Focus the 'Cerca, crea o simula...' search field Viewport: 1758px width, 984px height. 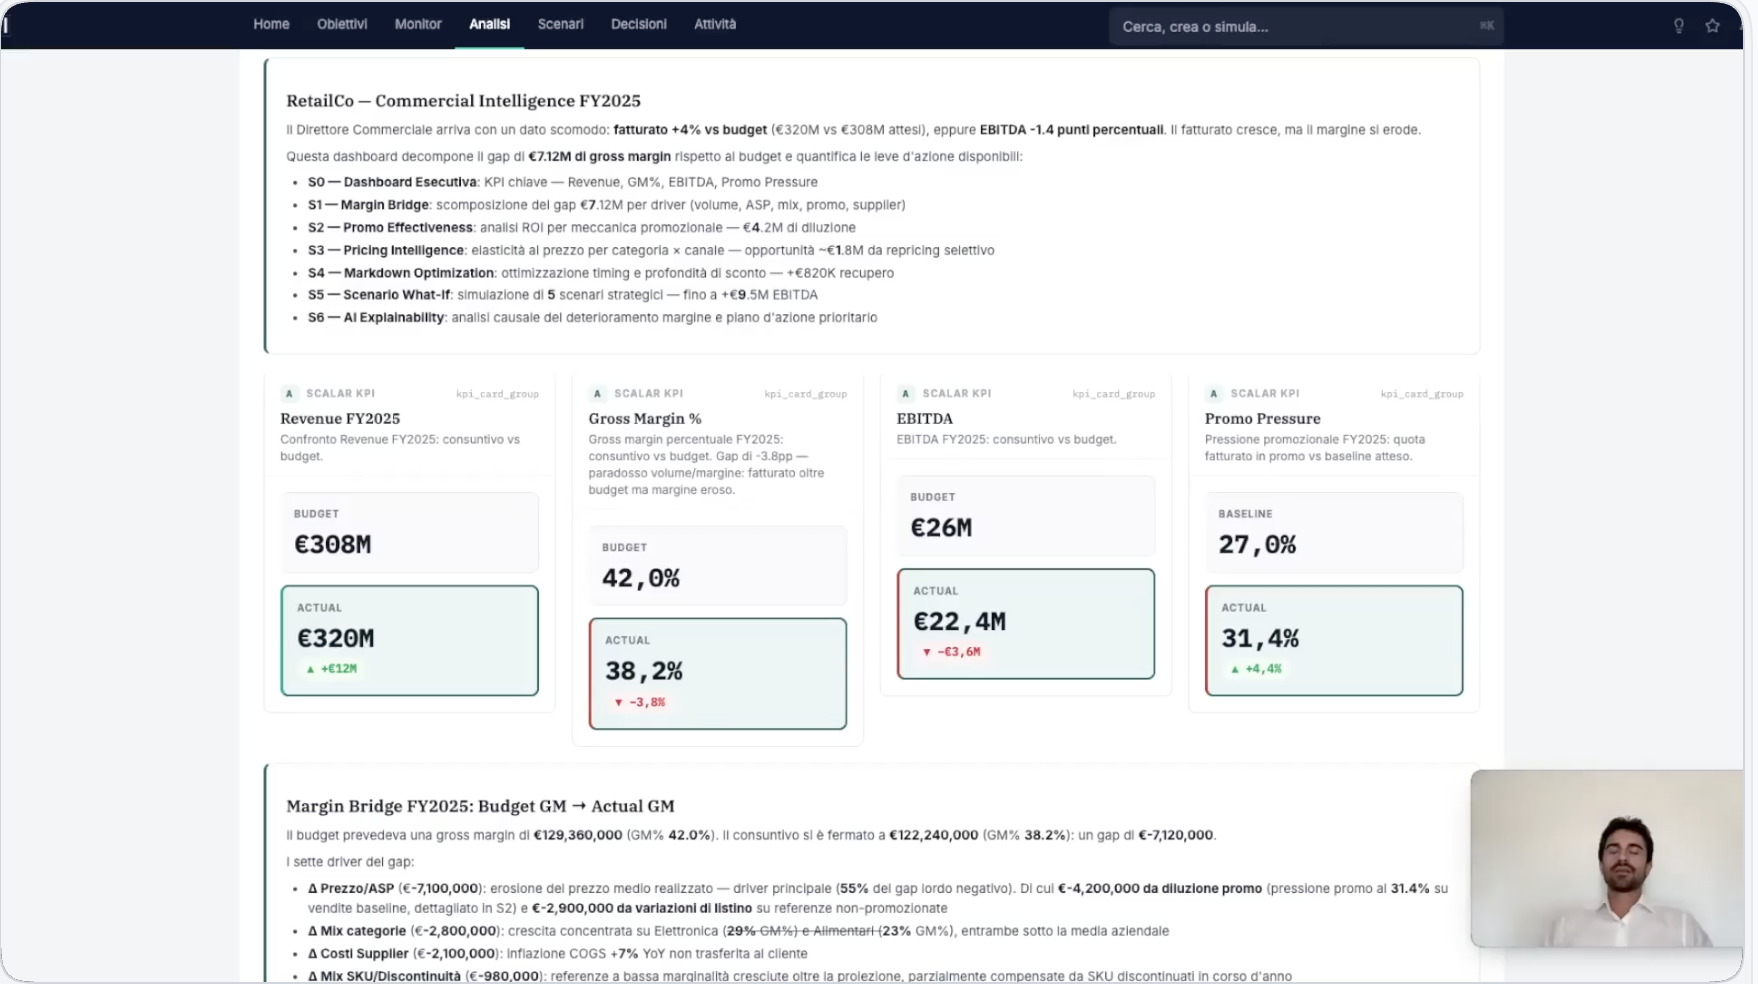click(x=1305, y=26)
